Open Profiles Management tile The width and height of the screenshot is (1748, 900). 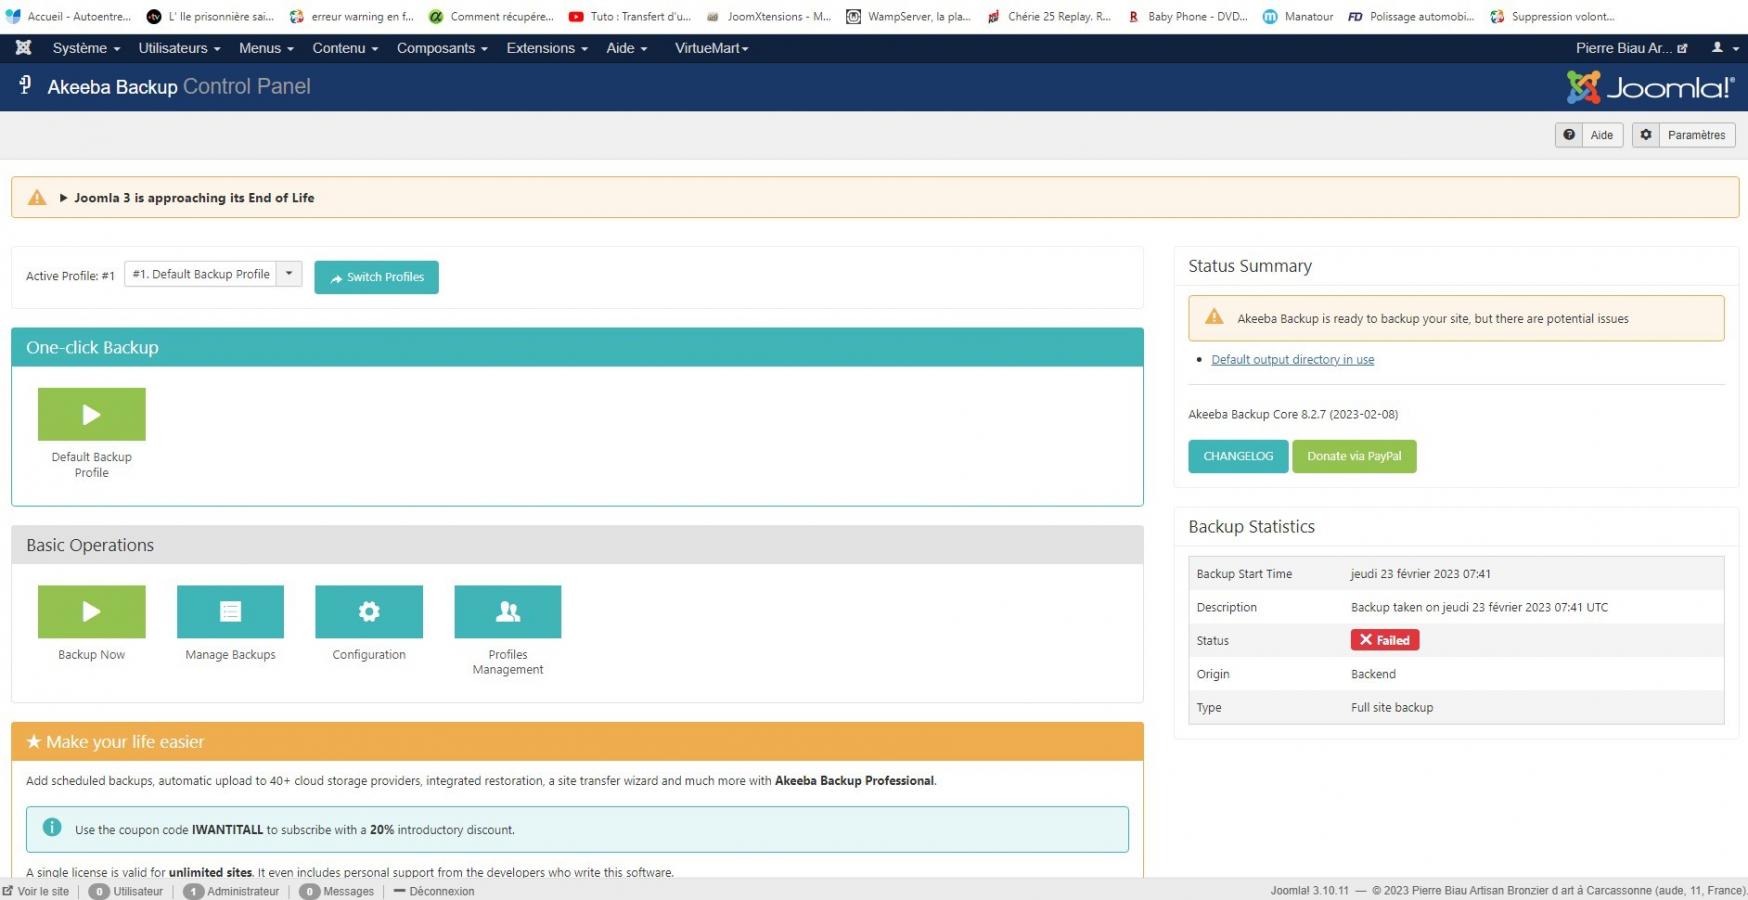(508, 611)
